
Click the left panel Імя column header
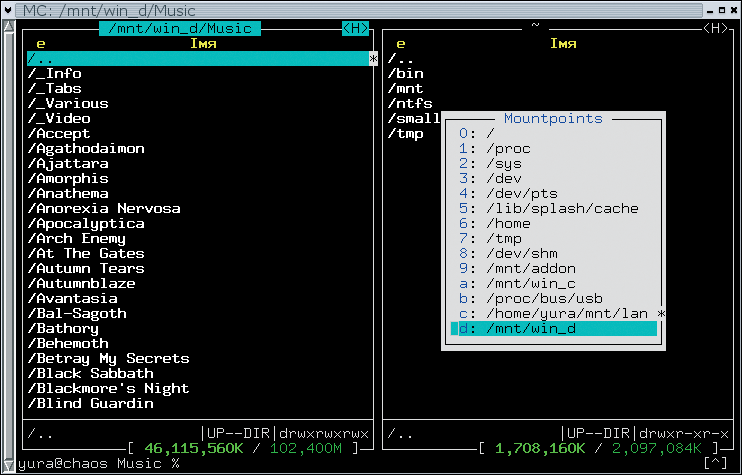[x=203, y=44]
